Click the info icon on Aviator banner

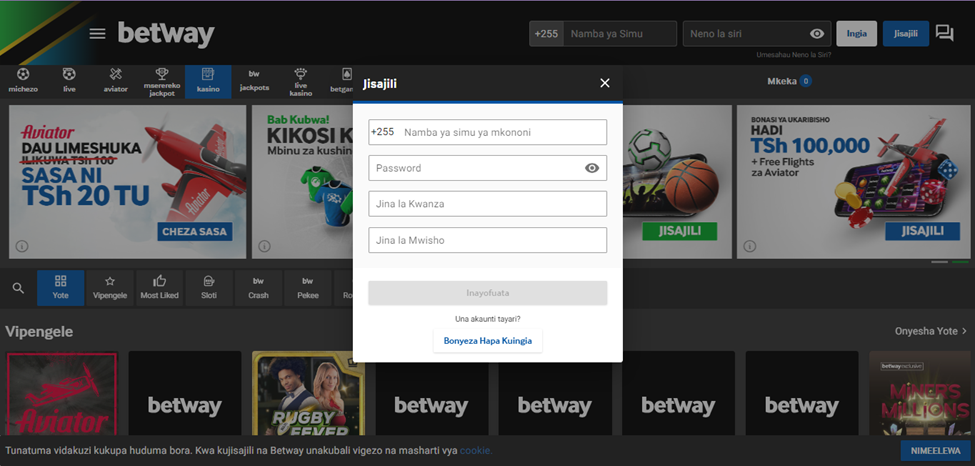[x=22, y=246]
